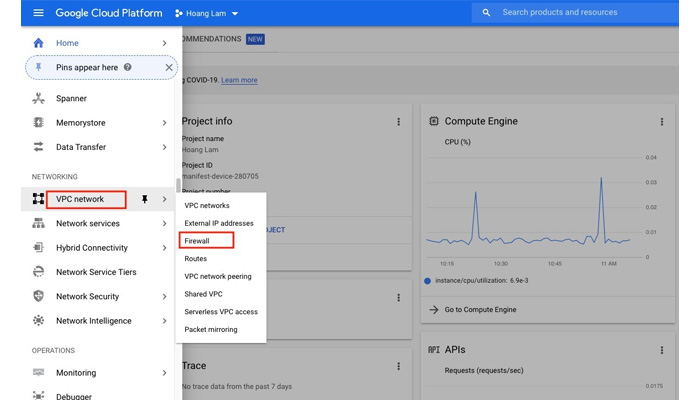Open the hamburger navigation menu

pos(38,13)
